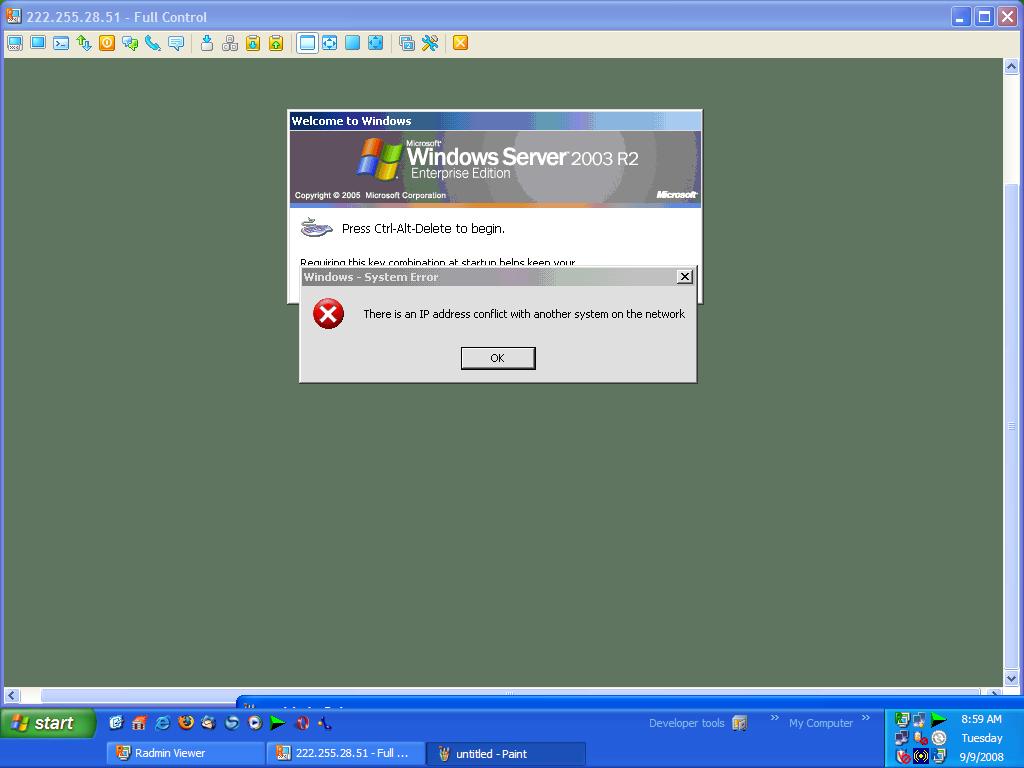Select Stretch view mode icon
Screen dimensions: 1024x768
pyautogui.click(x=330, y=43)
